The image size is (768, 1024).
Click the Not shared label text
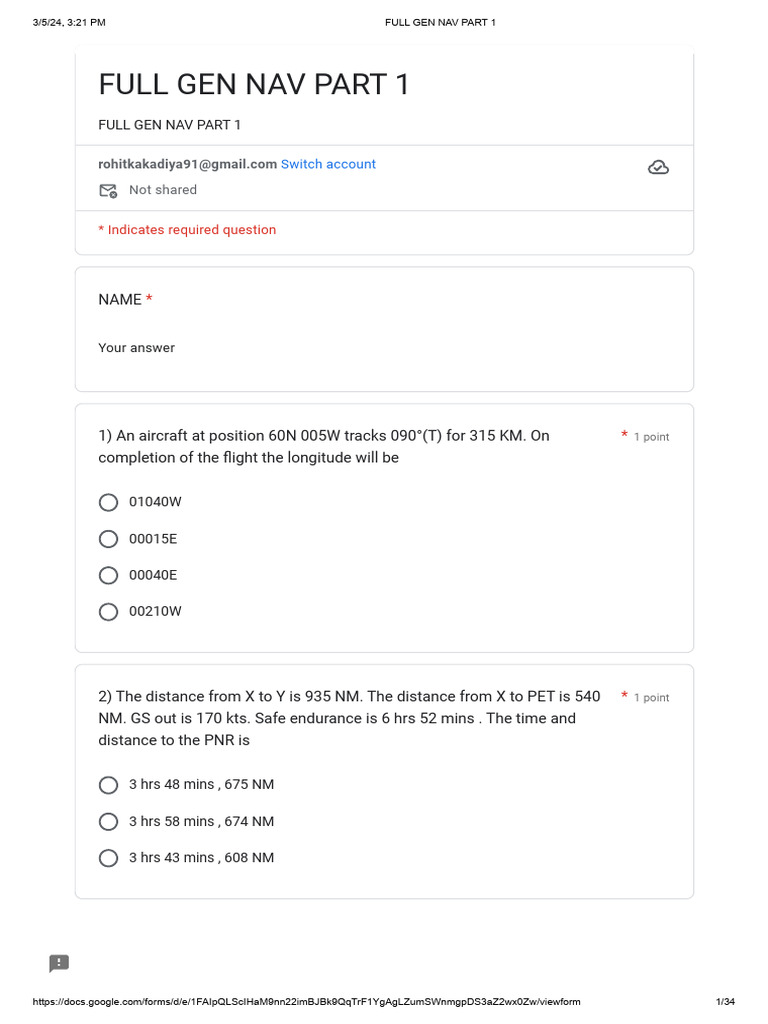(x=163, y=190)
